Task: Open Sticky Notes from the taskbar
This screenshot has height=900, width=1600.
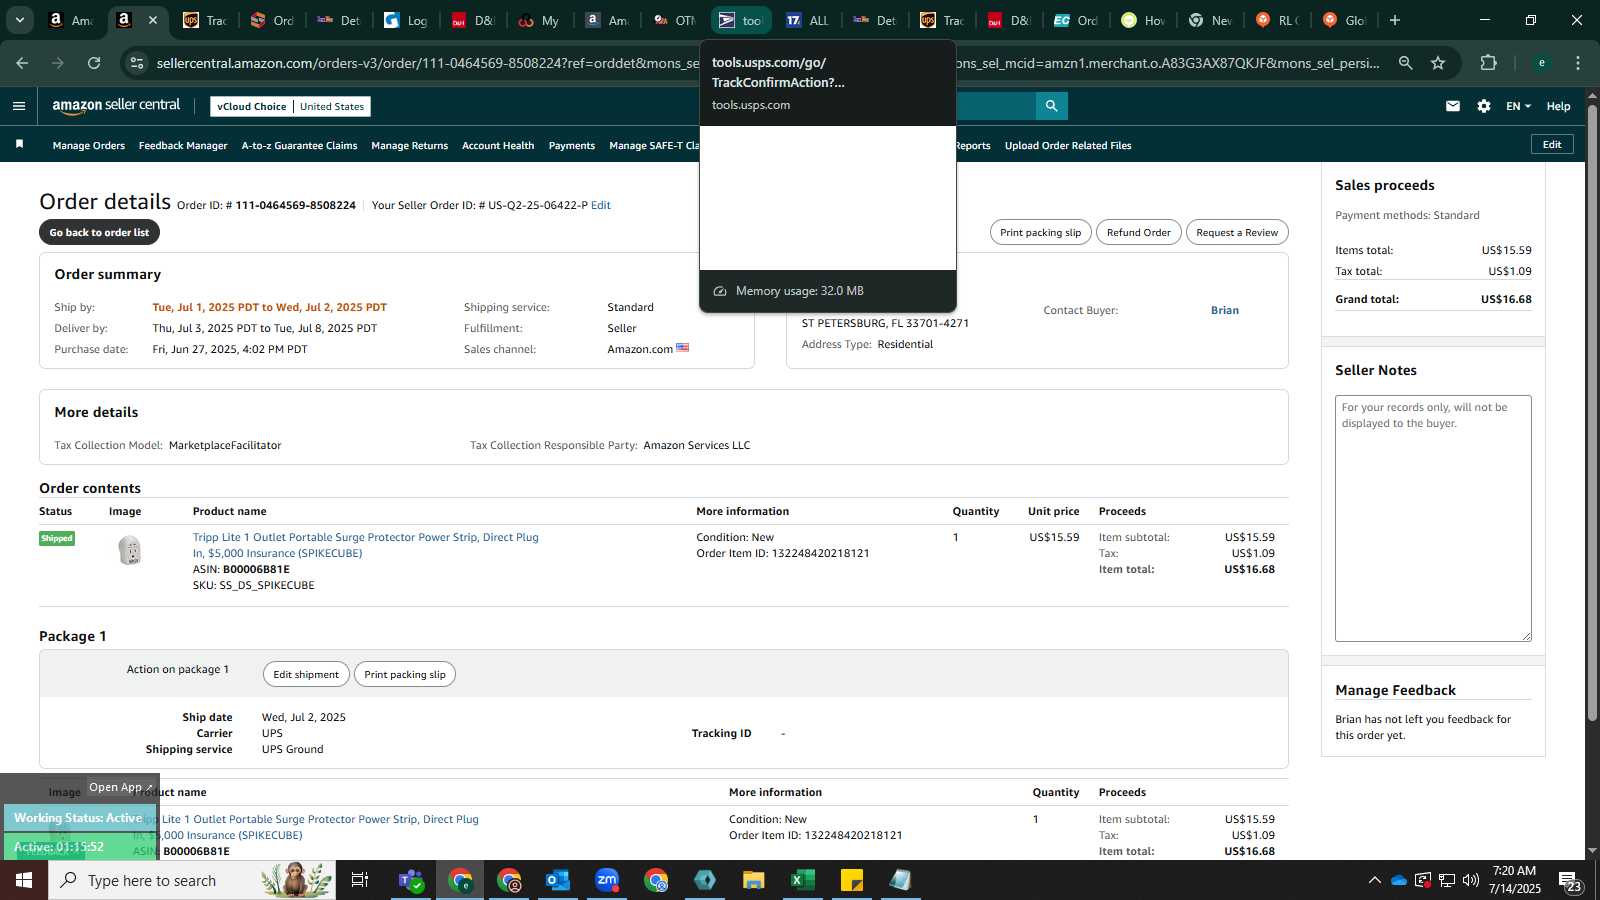Action: (x=851, y=880)
